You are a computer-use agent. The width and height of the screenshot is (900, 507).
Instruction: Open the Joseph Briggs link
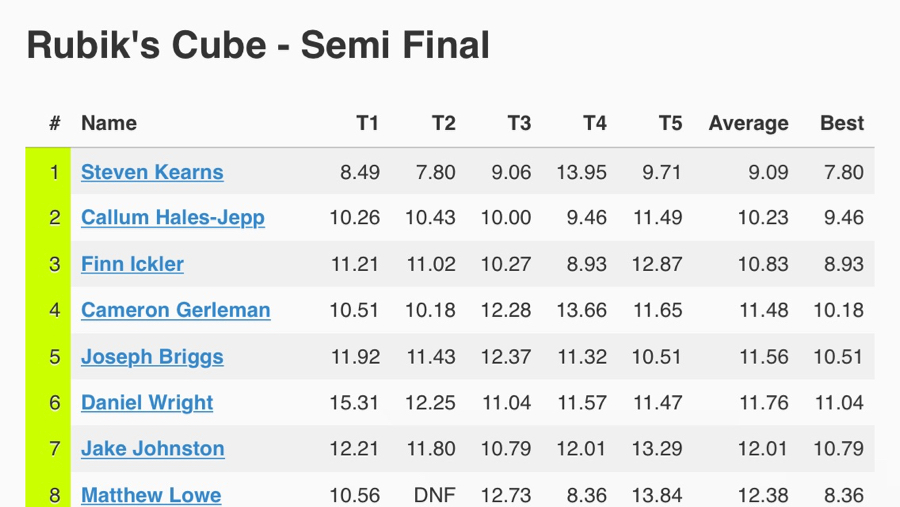point(152,357)
